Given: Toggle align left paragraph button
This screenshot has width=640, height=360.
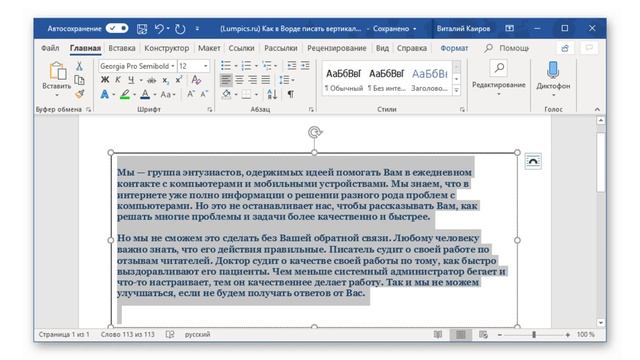Looking at the screenshot, I should tap(226, 80).
